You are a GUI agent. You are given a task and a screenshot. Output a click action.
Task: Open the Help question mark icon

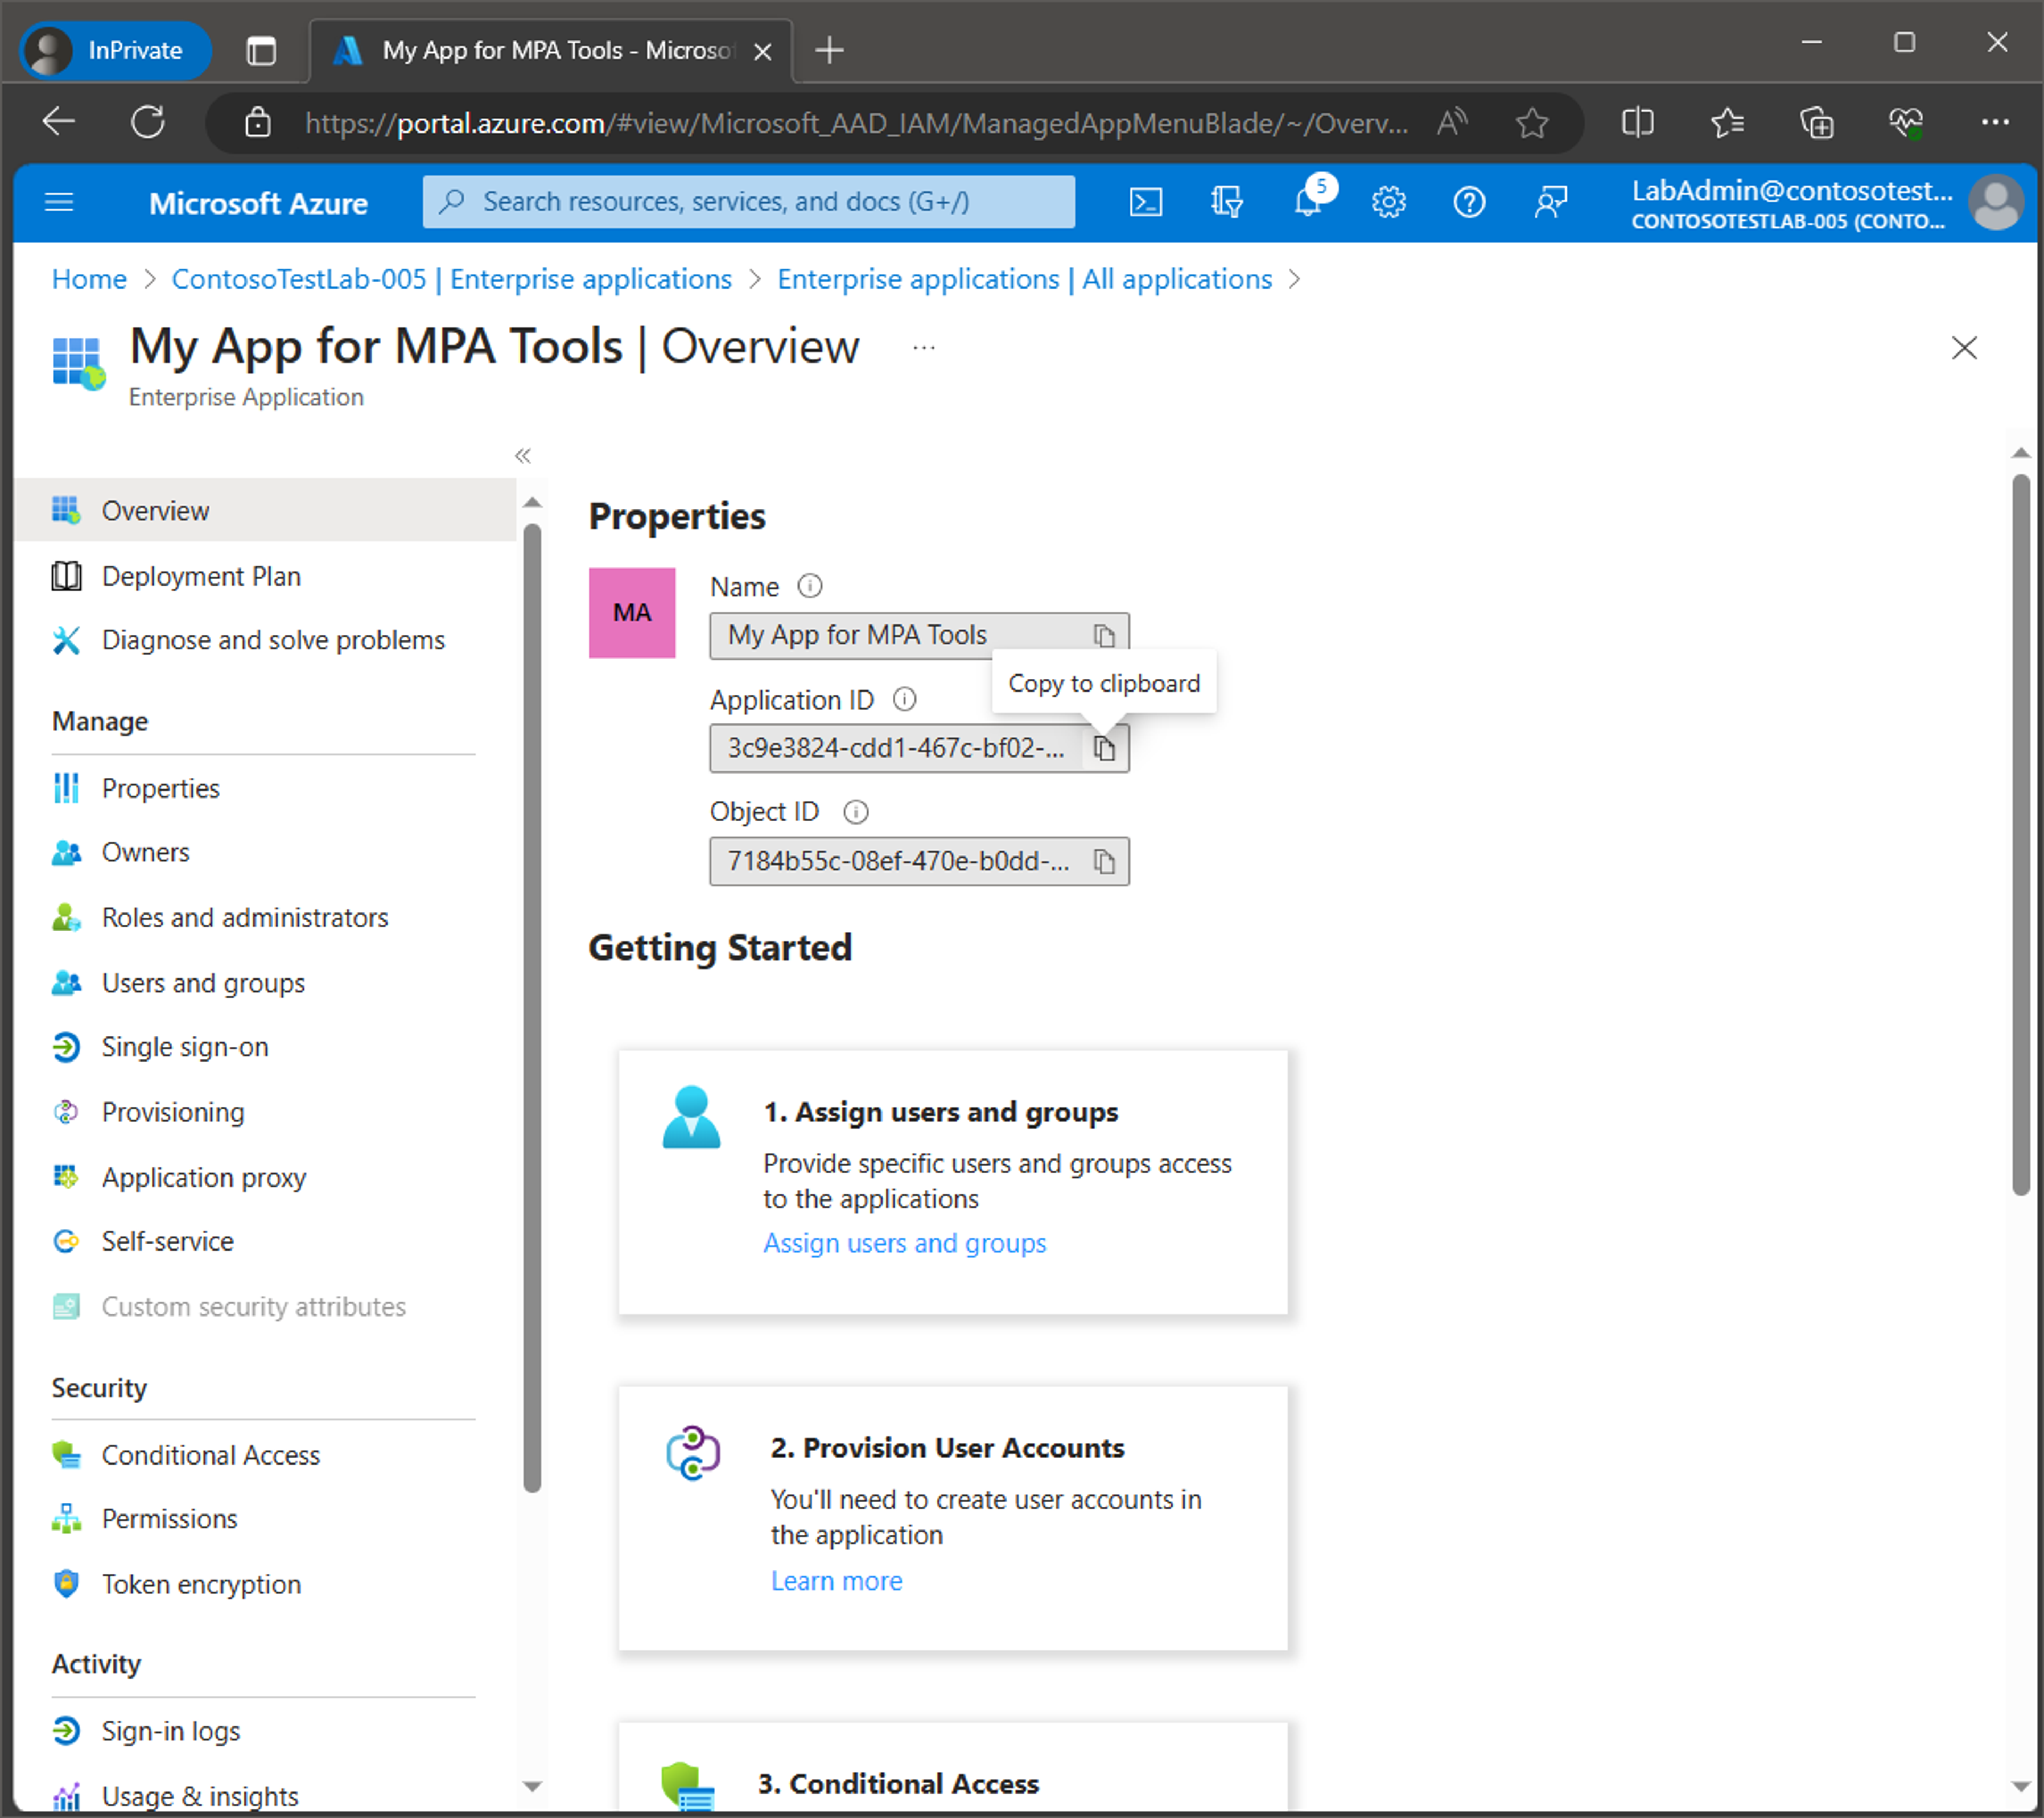[1469, 203]
